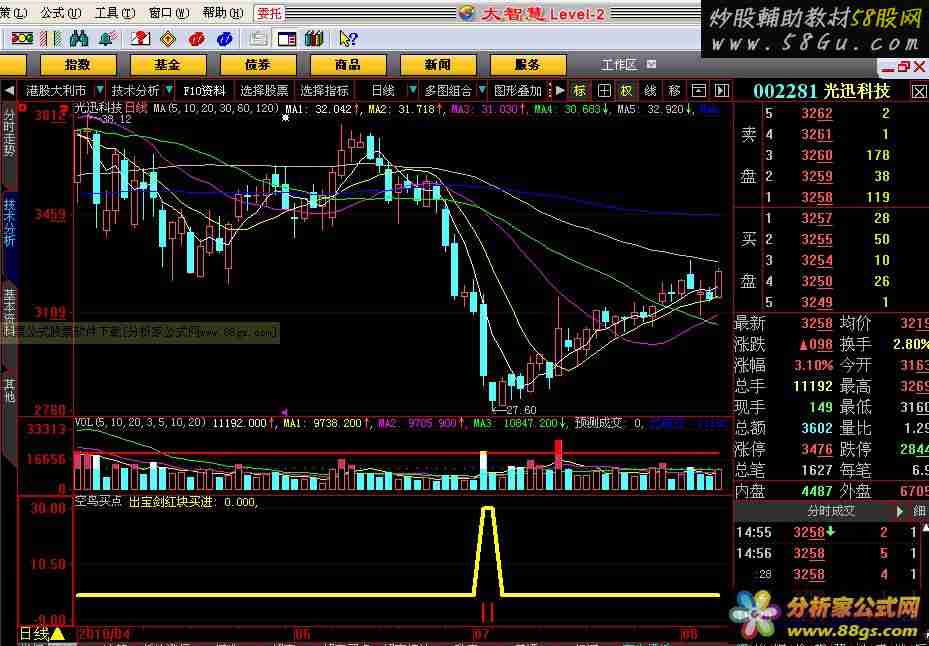Open the 公式 menu
The image size is (929, 646).
(x=60, y=12)
